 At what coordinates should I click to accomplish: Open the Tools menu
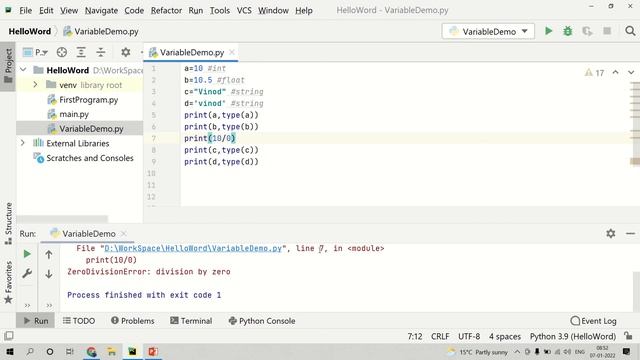[x=220, y=10]
